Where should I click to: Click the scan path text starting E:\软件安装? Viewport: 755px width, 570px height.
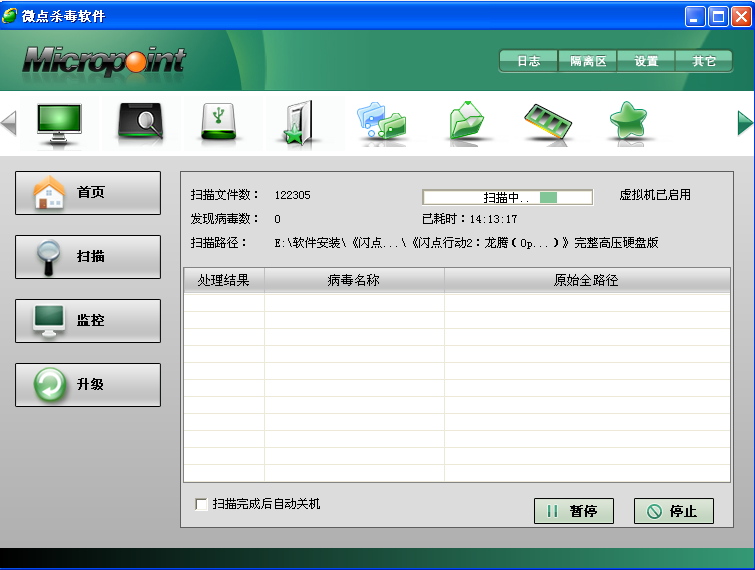click(x=466, y=243)
